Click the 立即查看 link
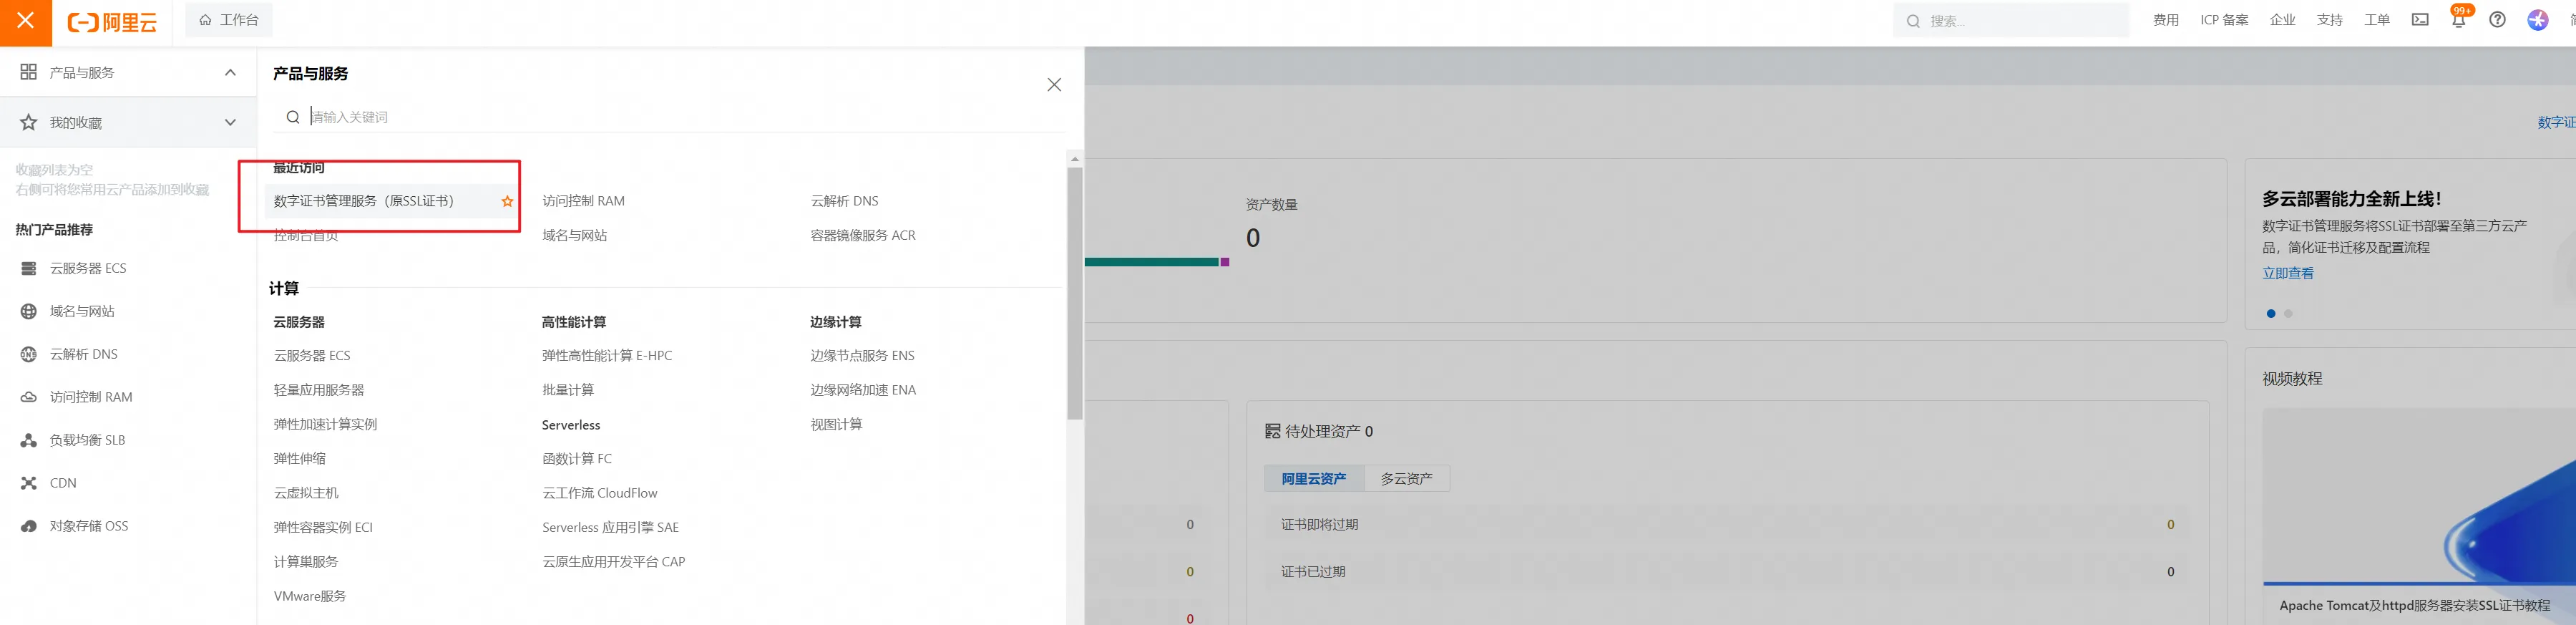 tap(2288, 273)
